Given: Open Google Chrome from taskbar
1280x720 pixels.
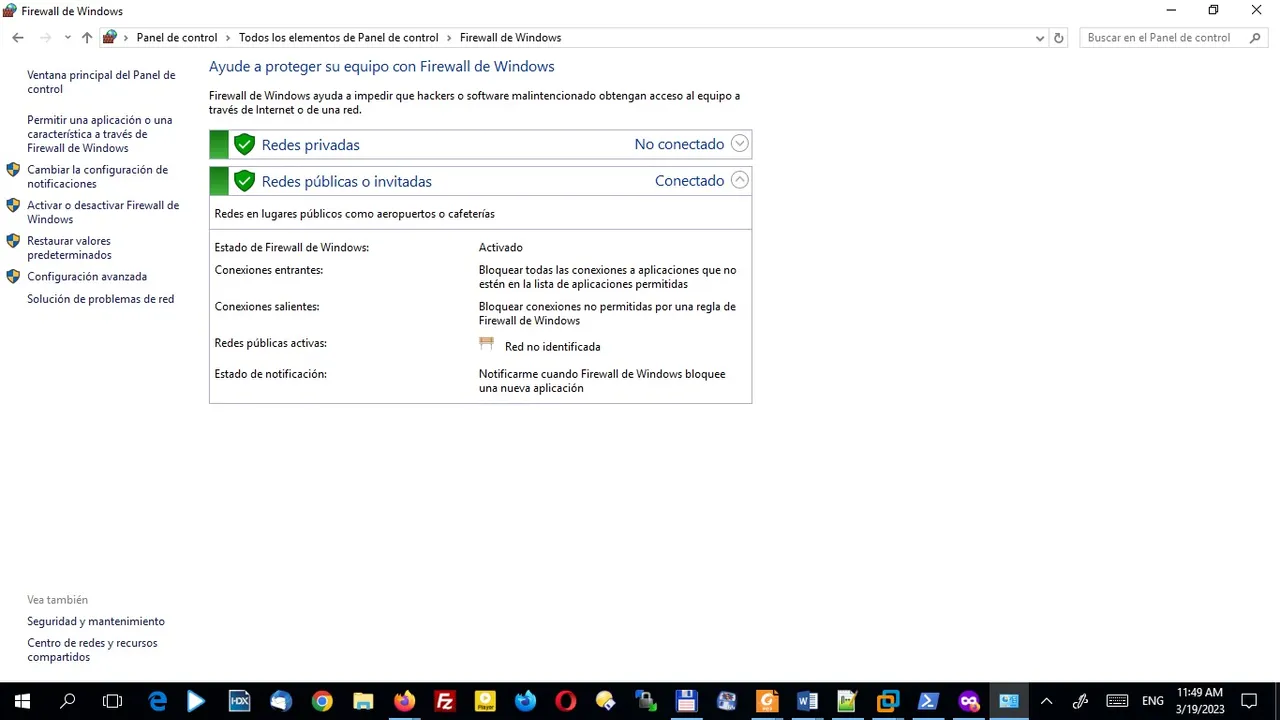Looking at the screenshot, I should (x=321, y=701).
